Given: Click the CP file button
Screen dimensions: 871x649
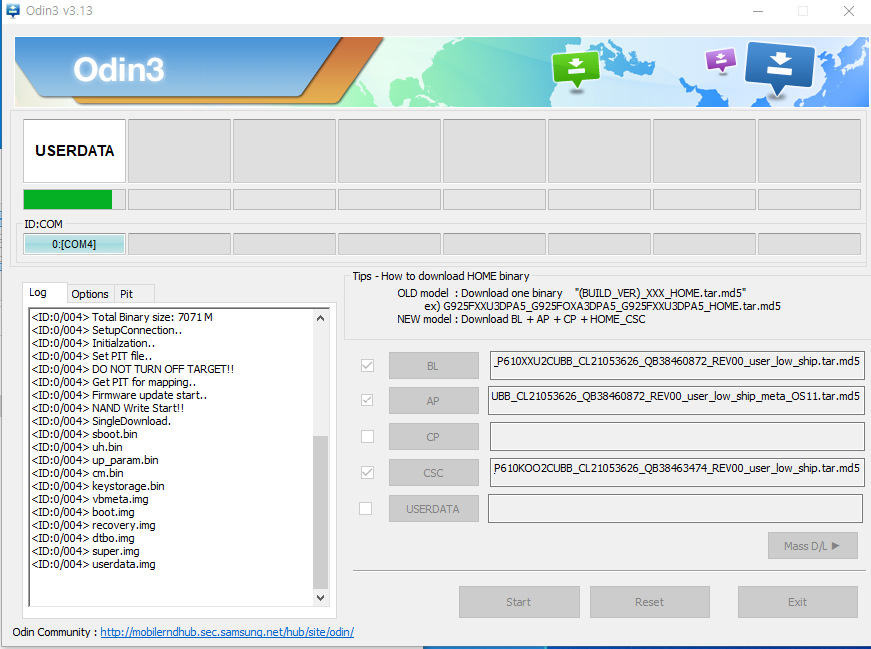Looking at the screenshot, I should pos(434,437).
